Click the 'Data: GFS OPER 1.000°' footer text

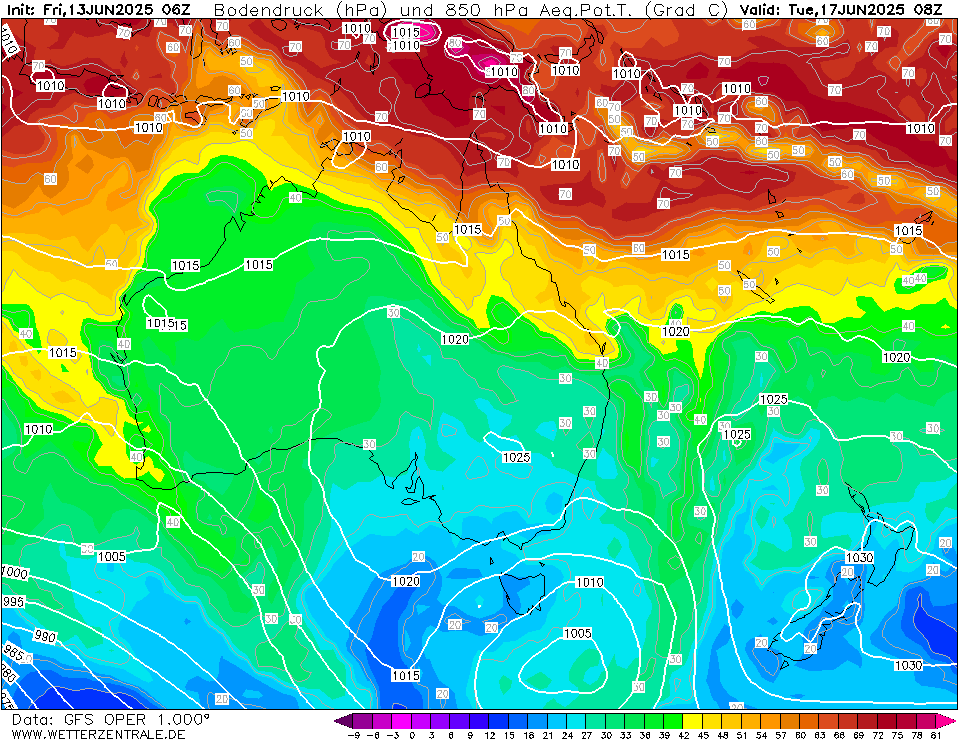tap(111, 720)
